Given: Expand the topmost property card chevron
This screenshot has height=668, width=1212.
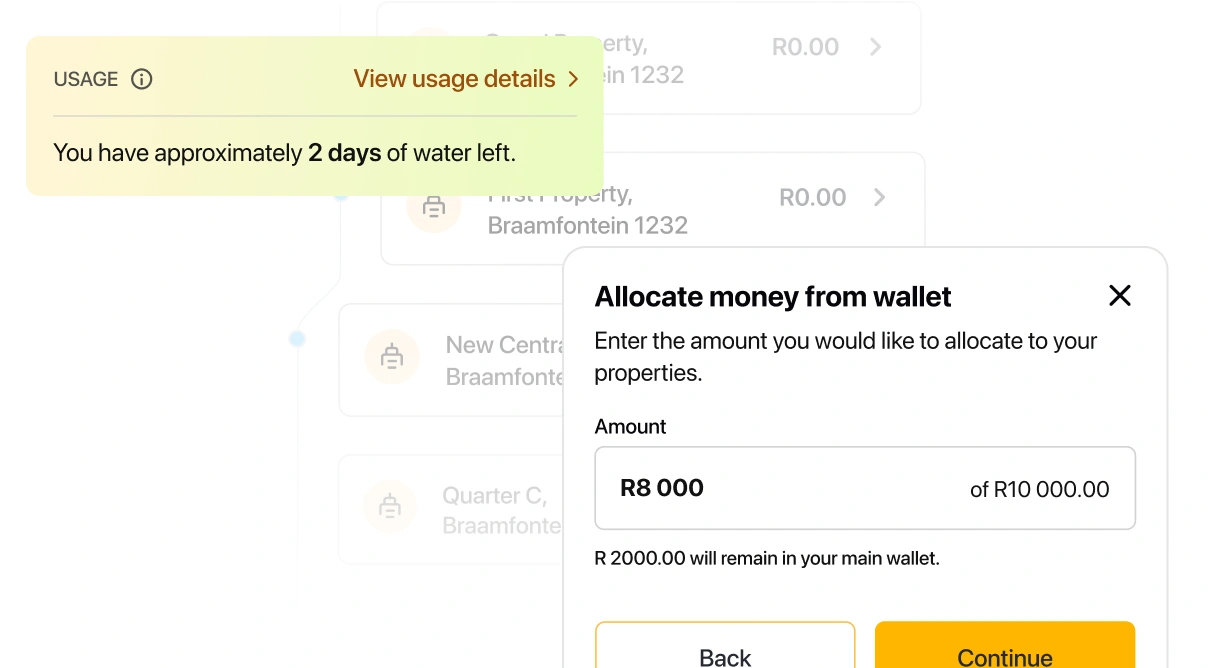Looking at the screenshot, I should [x=875, y=46].
